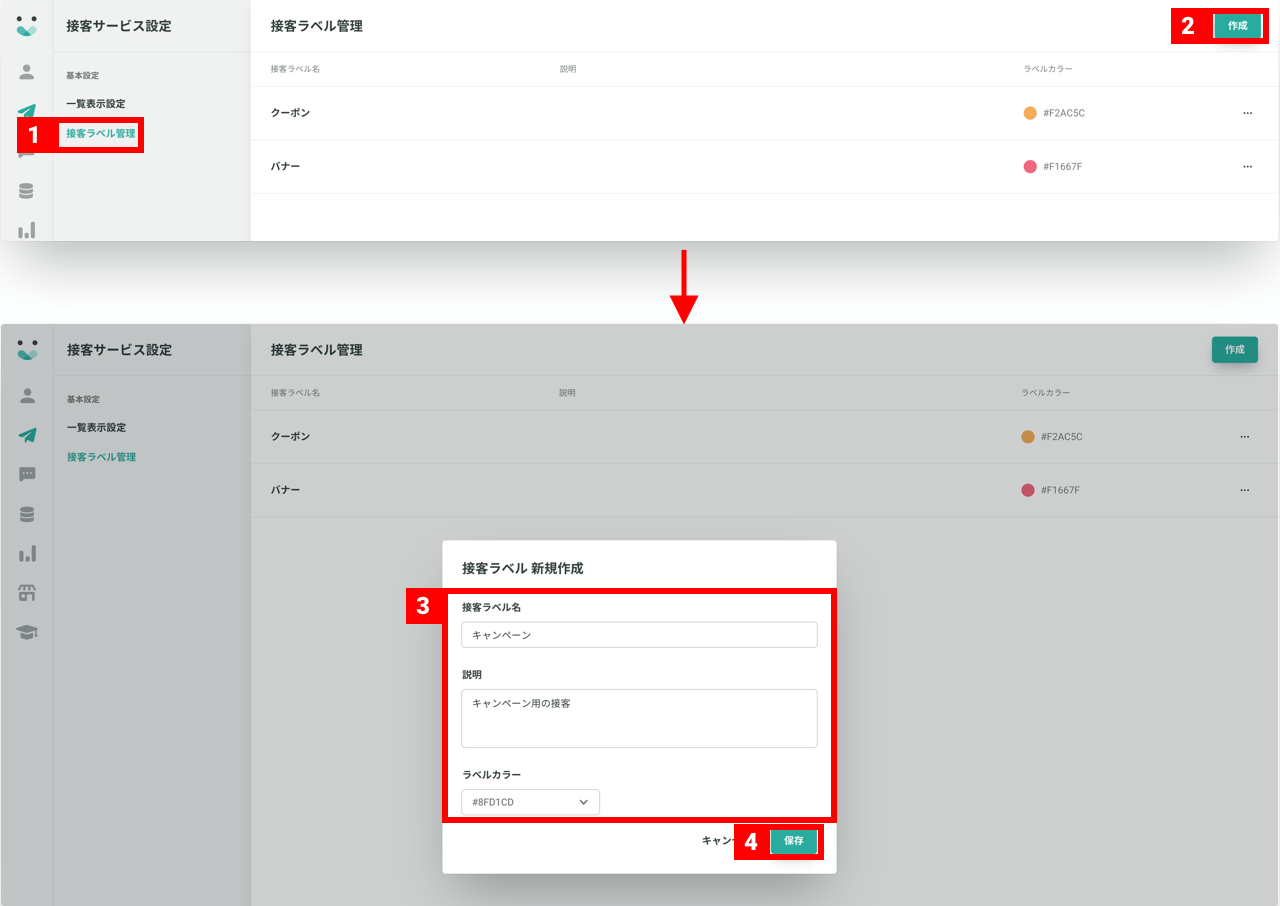Screen dimensions: 1280x906
Task: Open the graduation cap icon in sidebar
Action: tap(27, 632)
